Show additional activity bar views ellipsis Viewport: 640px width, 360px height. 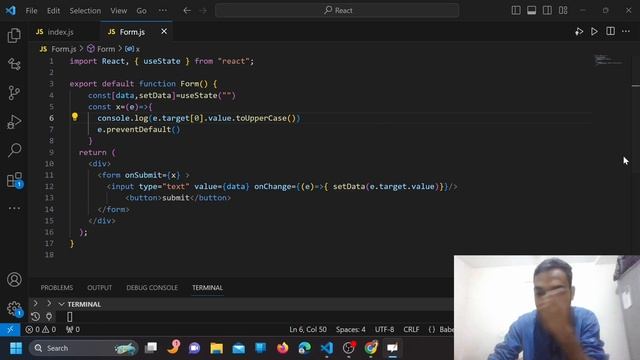pos(14,208)
